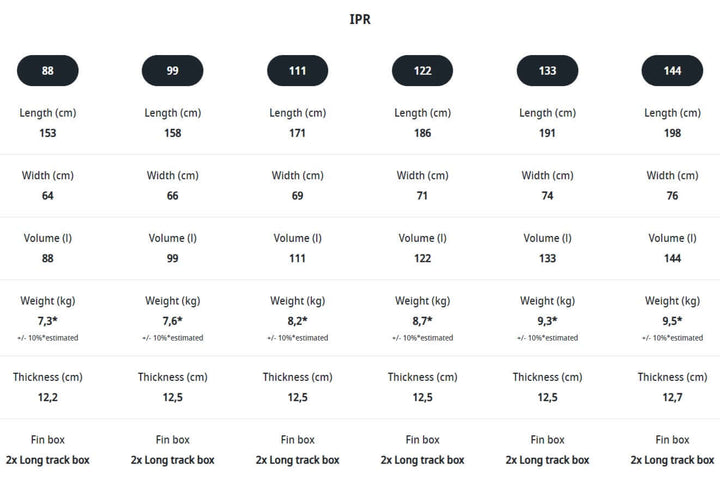Viewport: 720px width, 480px height.
Task: Click the width value 66
Action: pos(172,196)
